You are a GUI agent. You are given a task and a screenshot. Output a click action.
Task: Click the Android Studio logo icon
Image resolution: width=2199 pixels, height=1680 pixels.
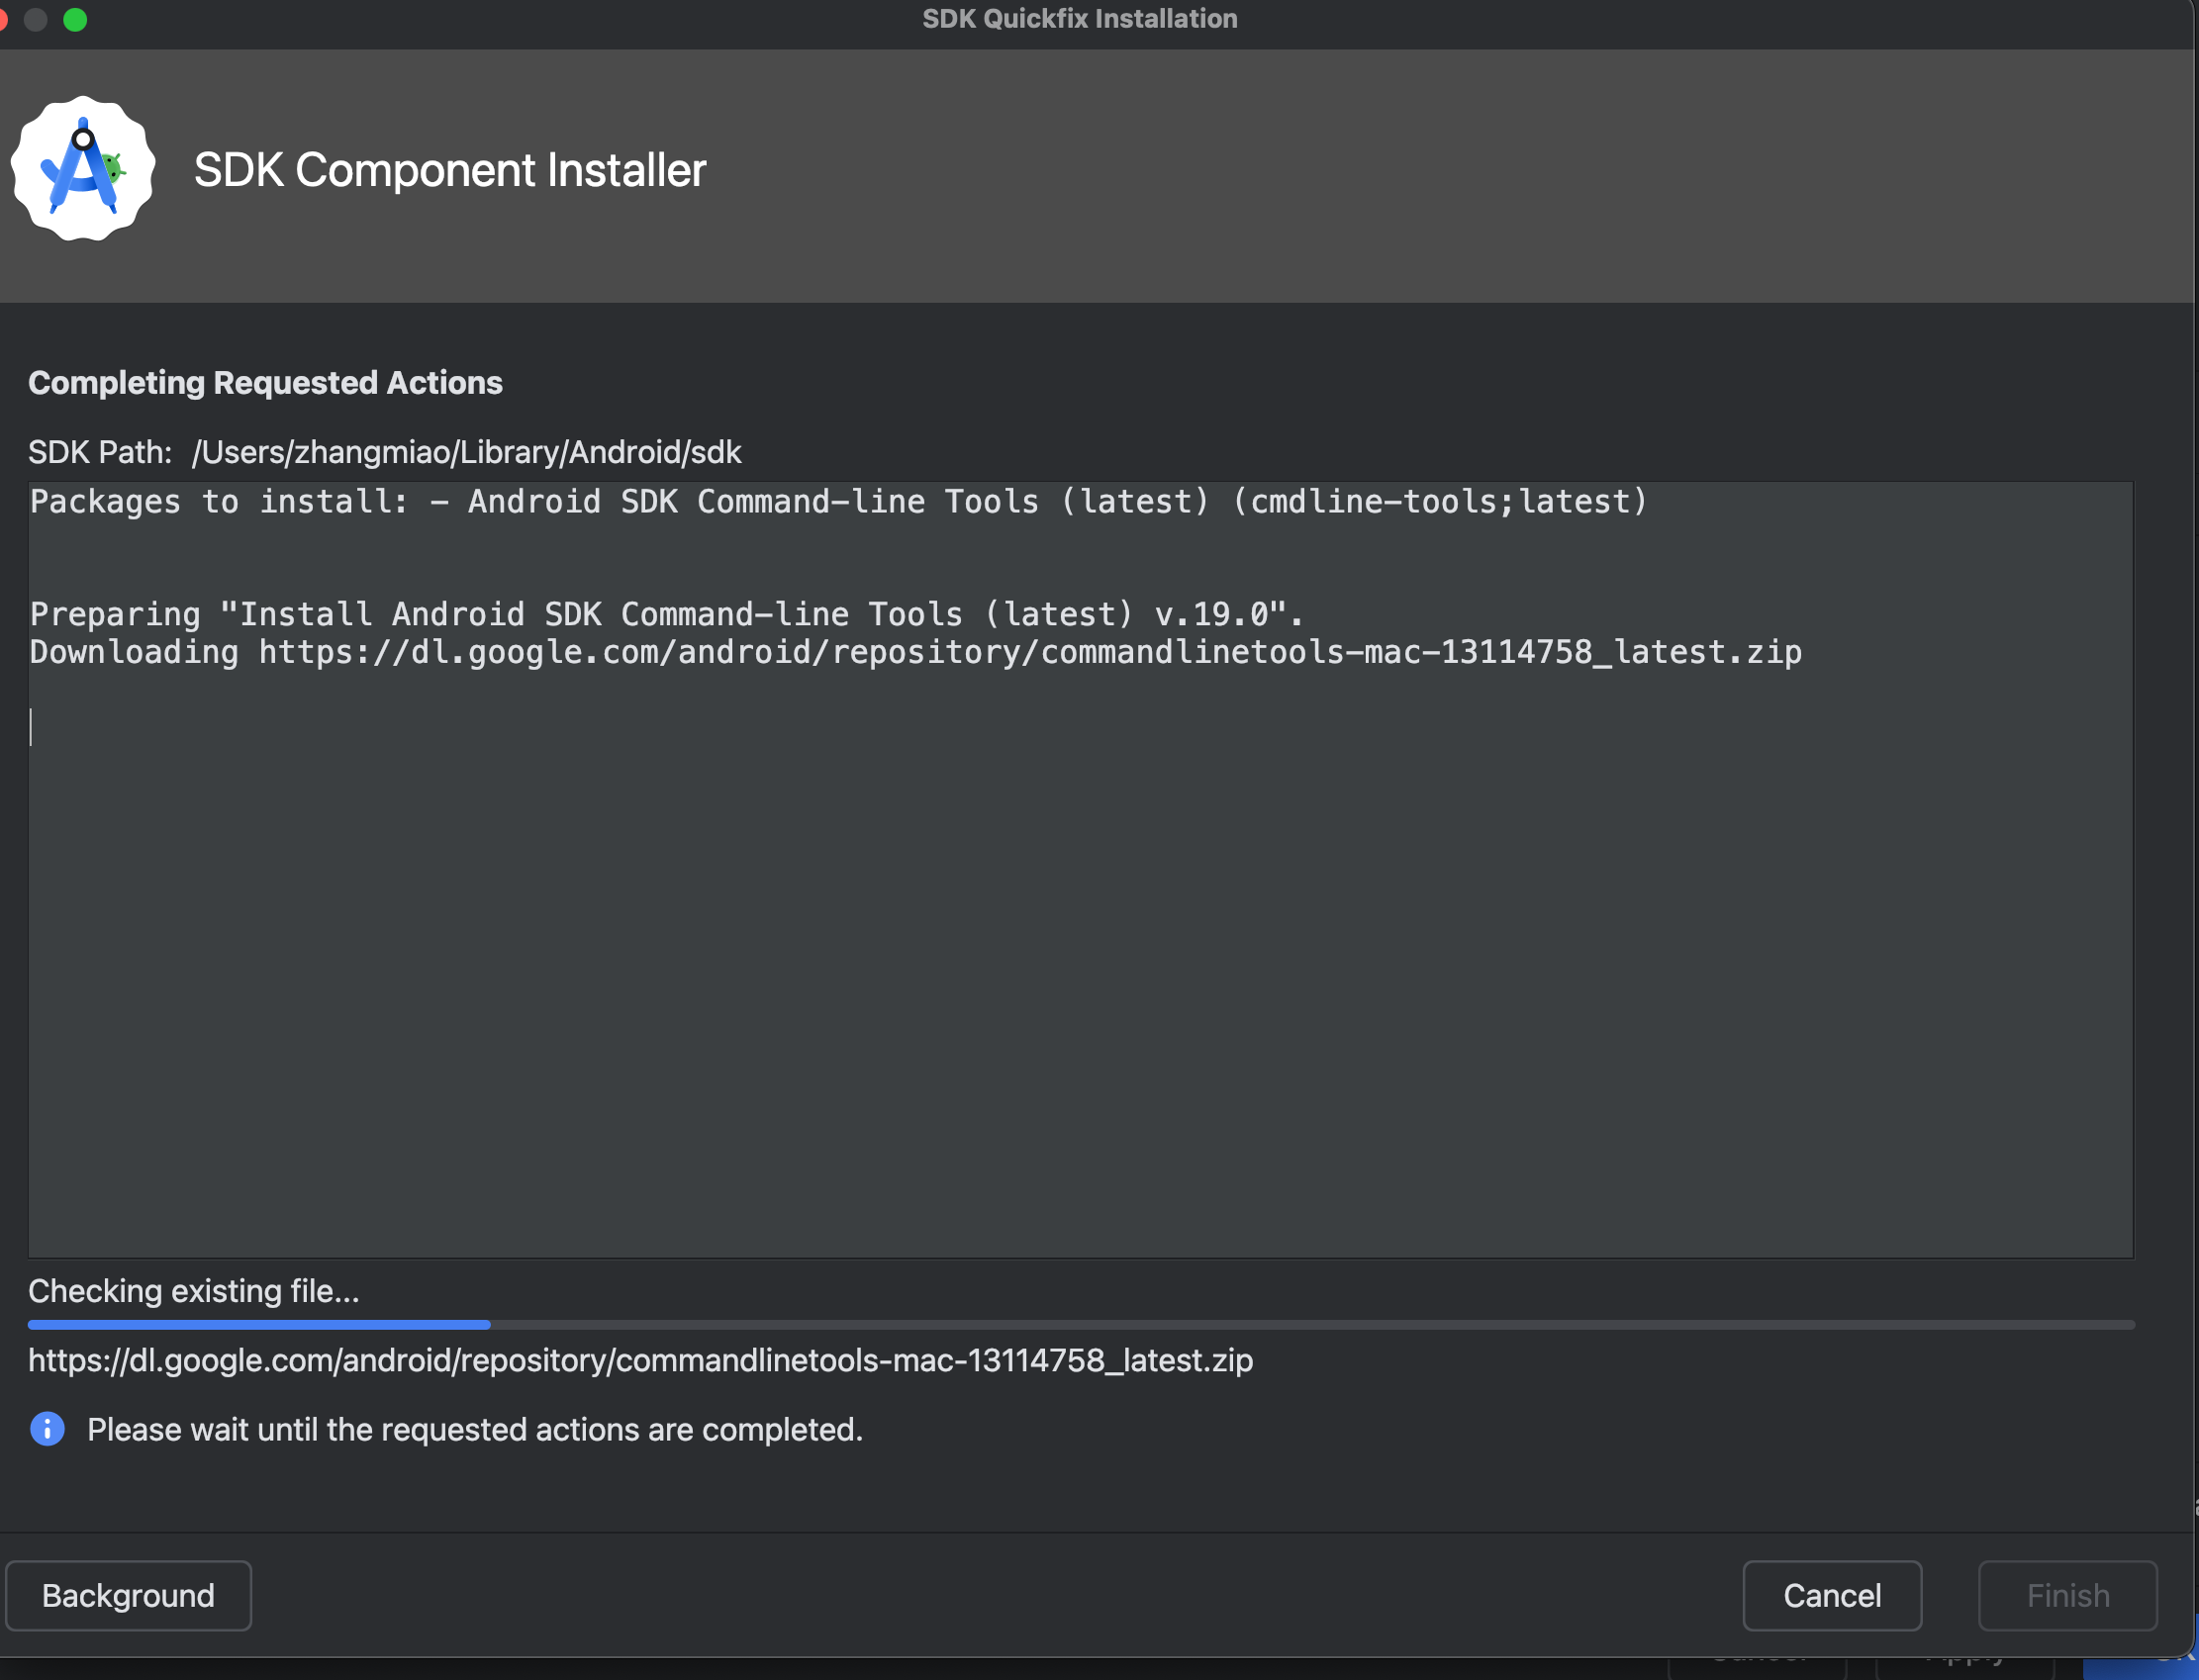tap(83, 169)
